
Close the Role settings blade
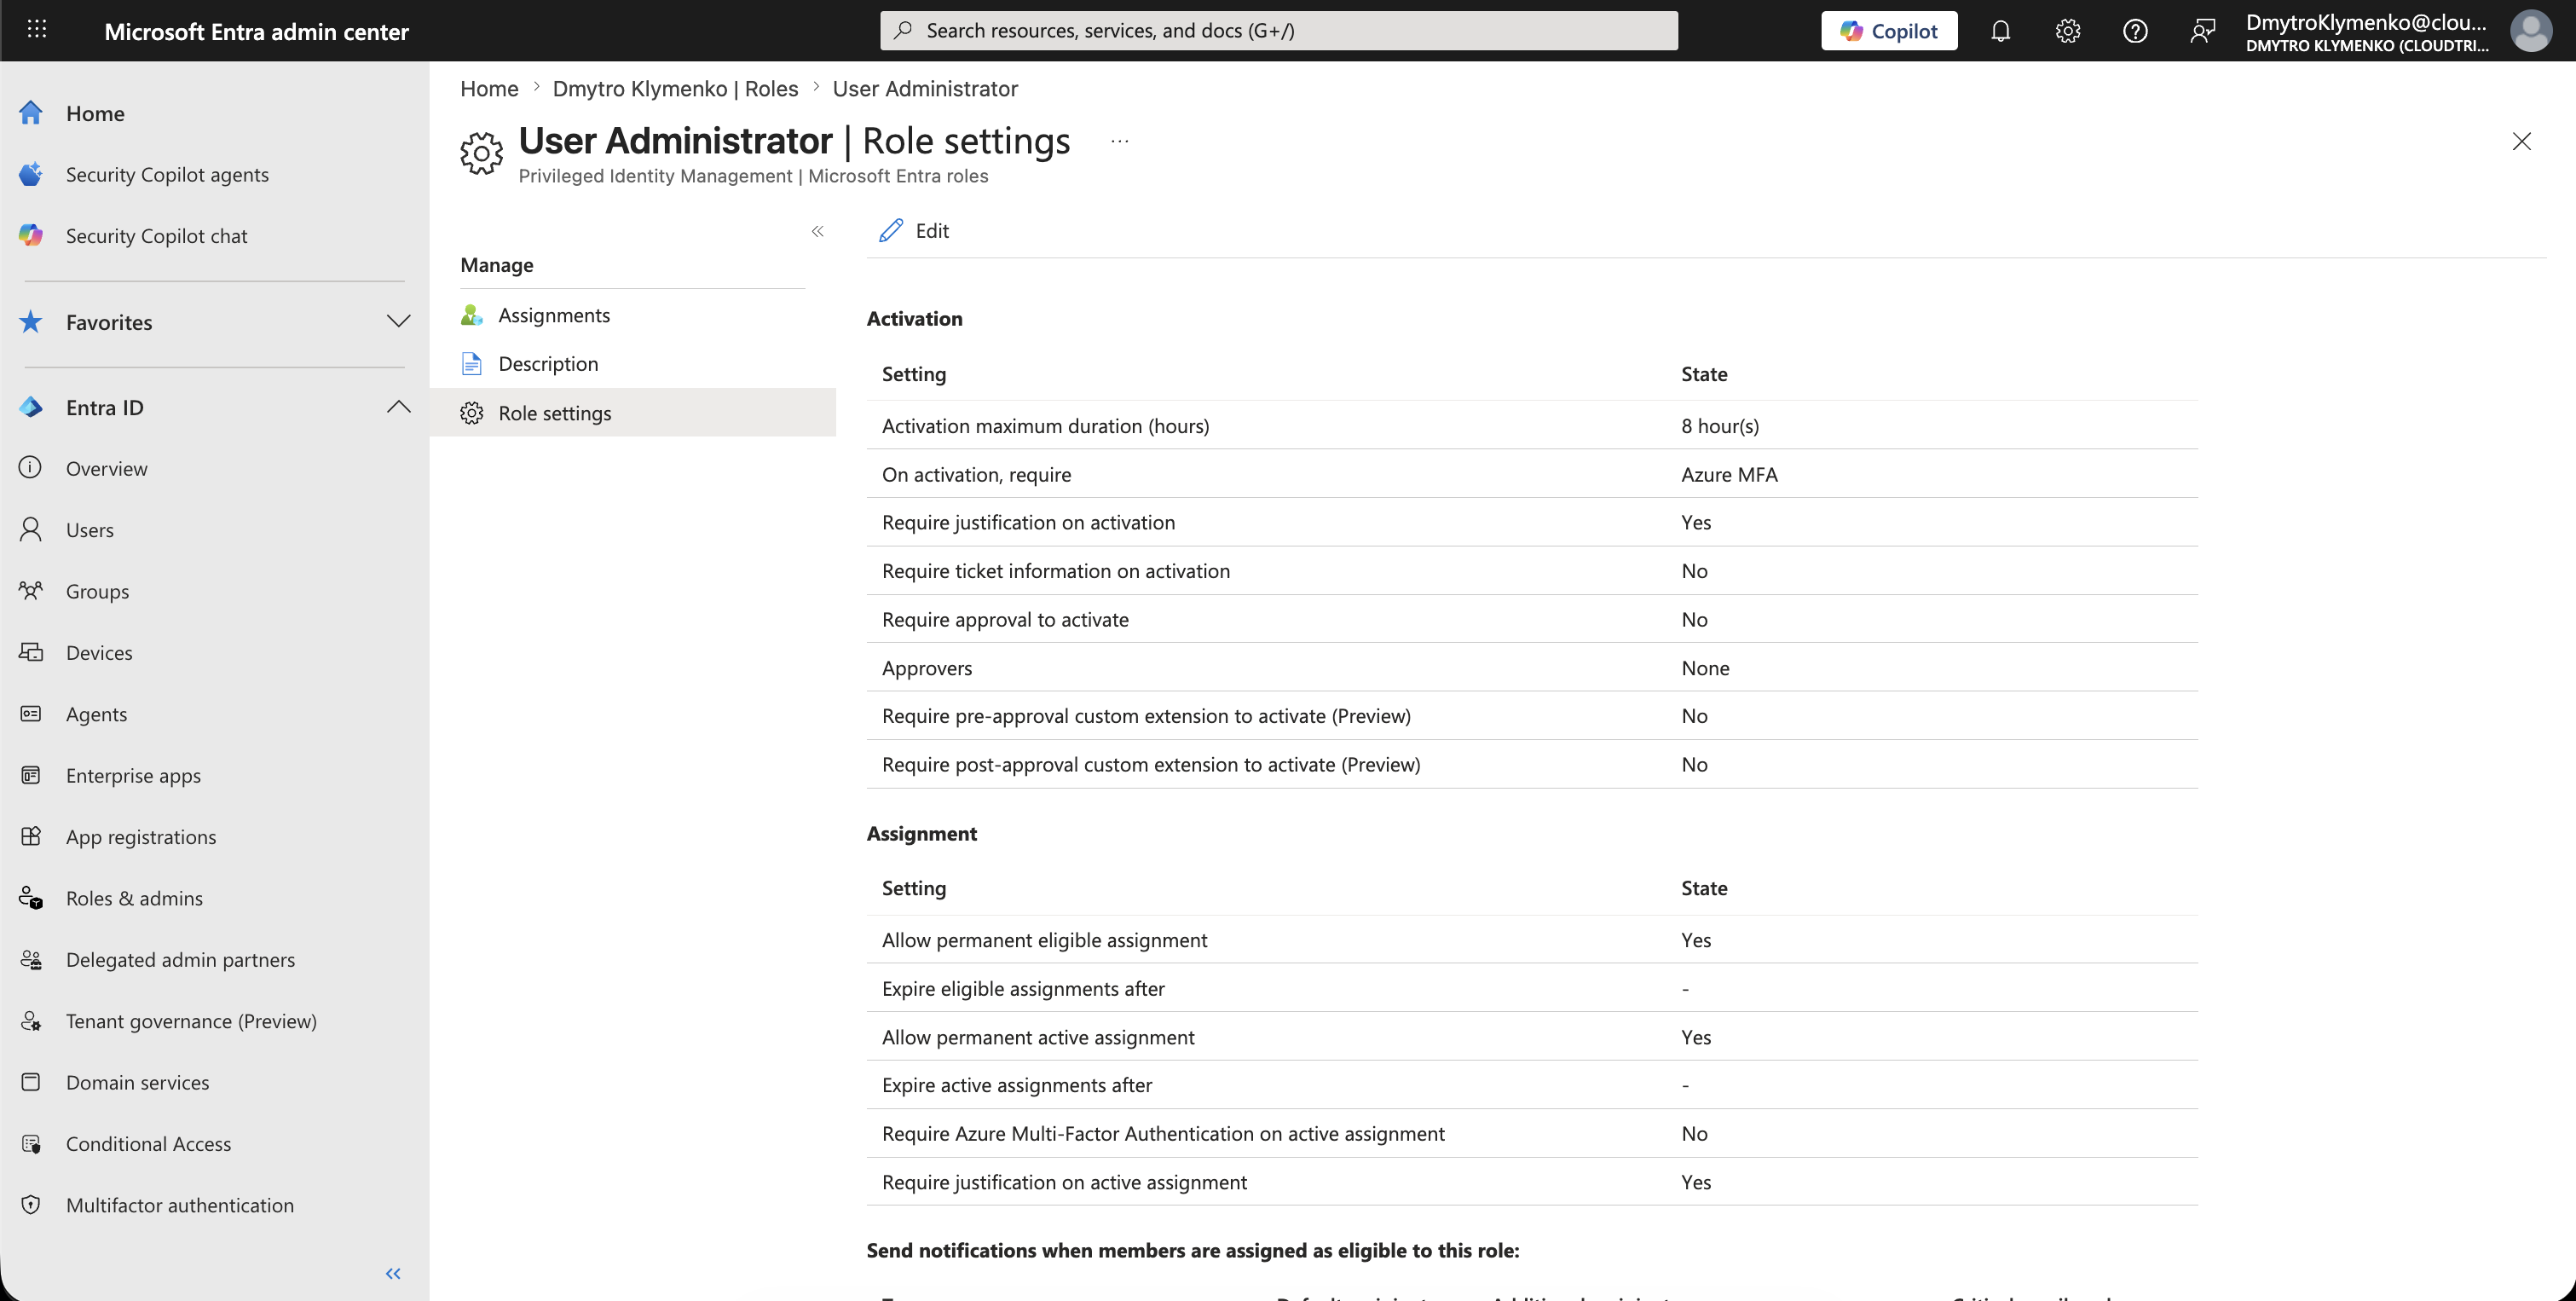click(2521, 141)
